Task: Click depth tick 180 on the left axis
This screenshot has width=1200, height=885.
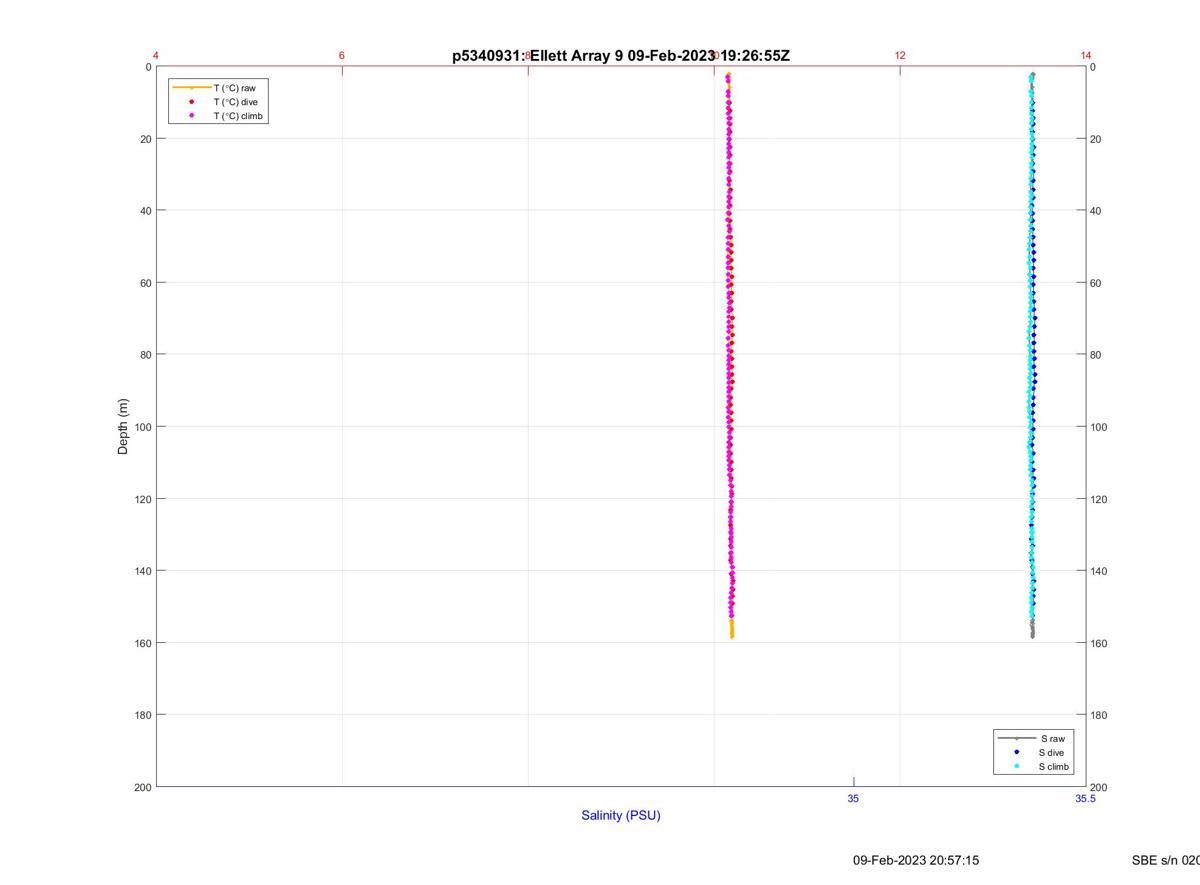Action: click(143, 715)
